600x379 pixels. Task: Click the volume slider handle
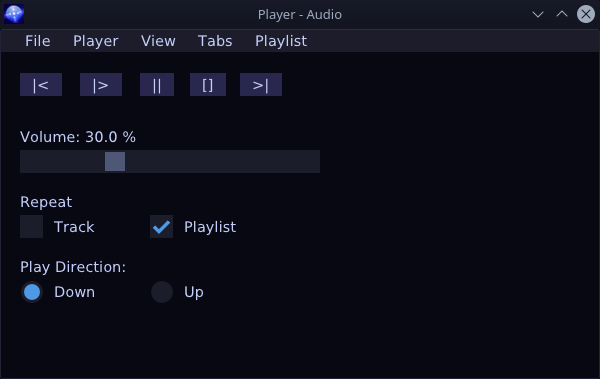(115, 162)
